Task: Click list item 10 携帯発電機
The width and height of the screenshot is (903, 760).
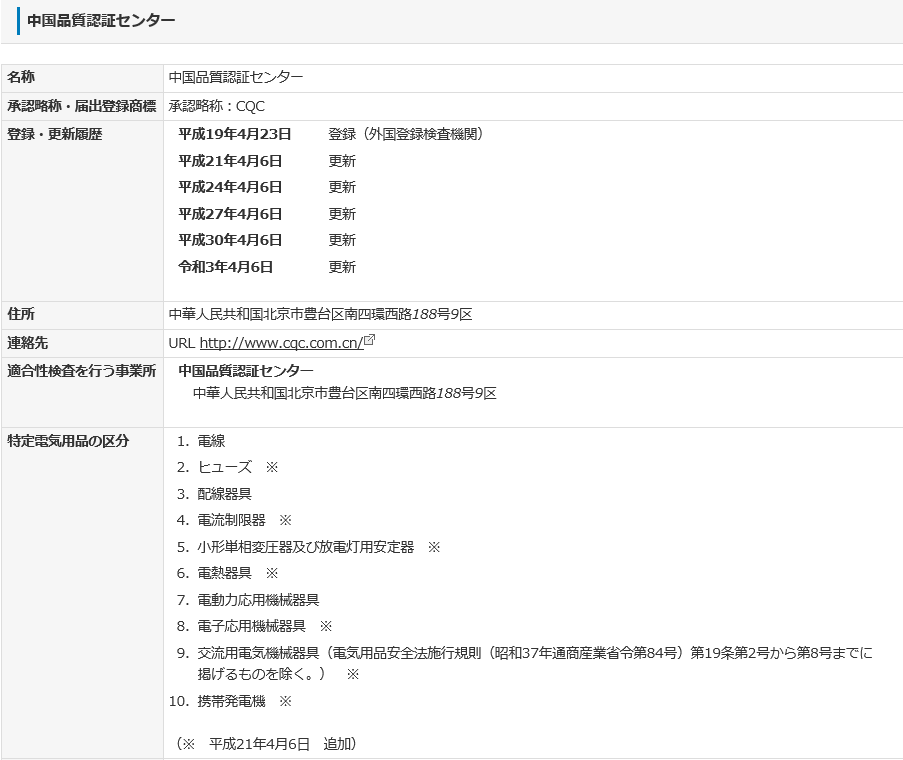Action: coord(231,702)
